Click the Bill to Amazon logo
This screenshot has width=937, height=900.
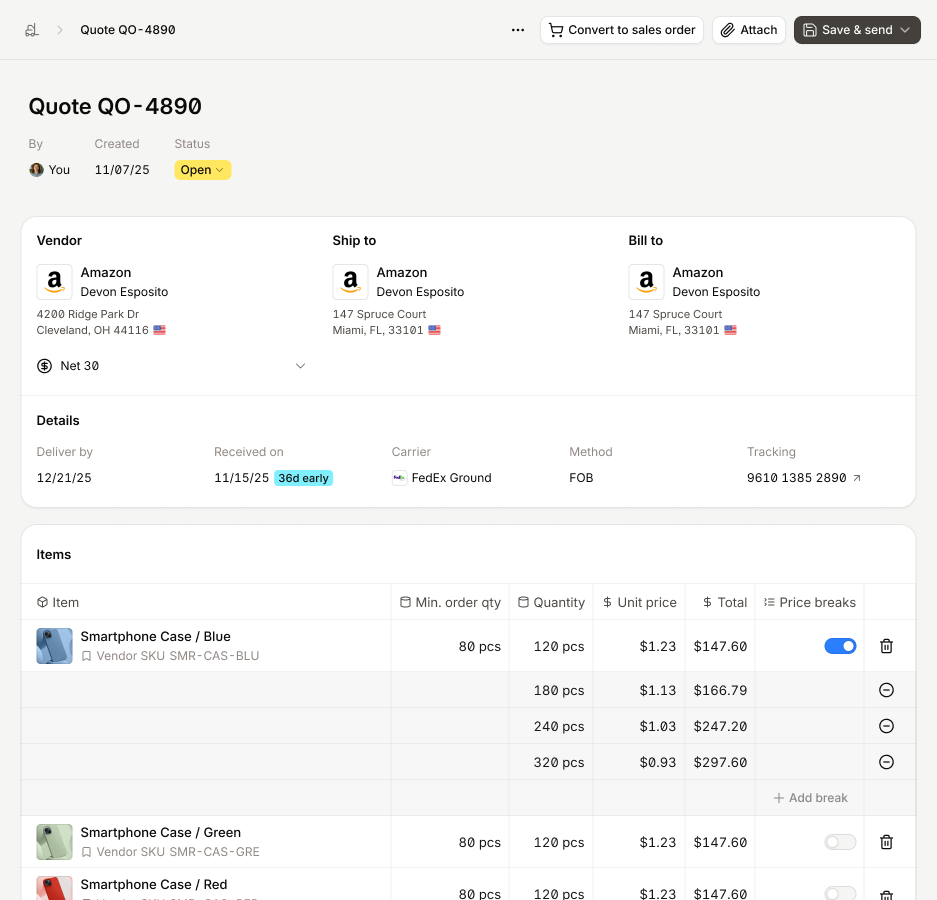646,281
